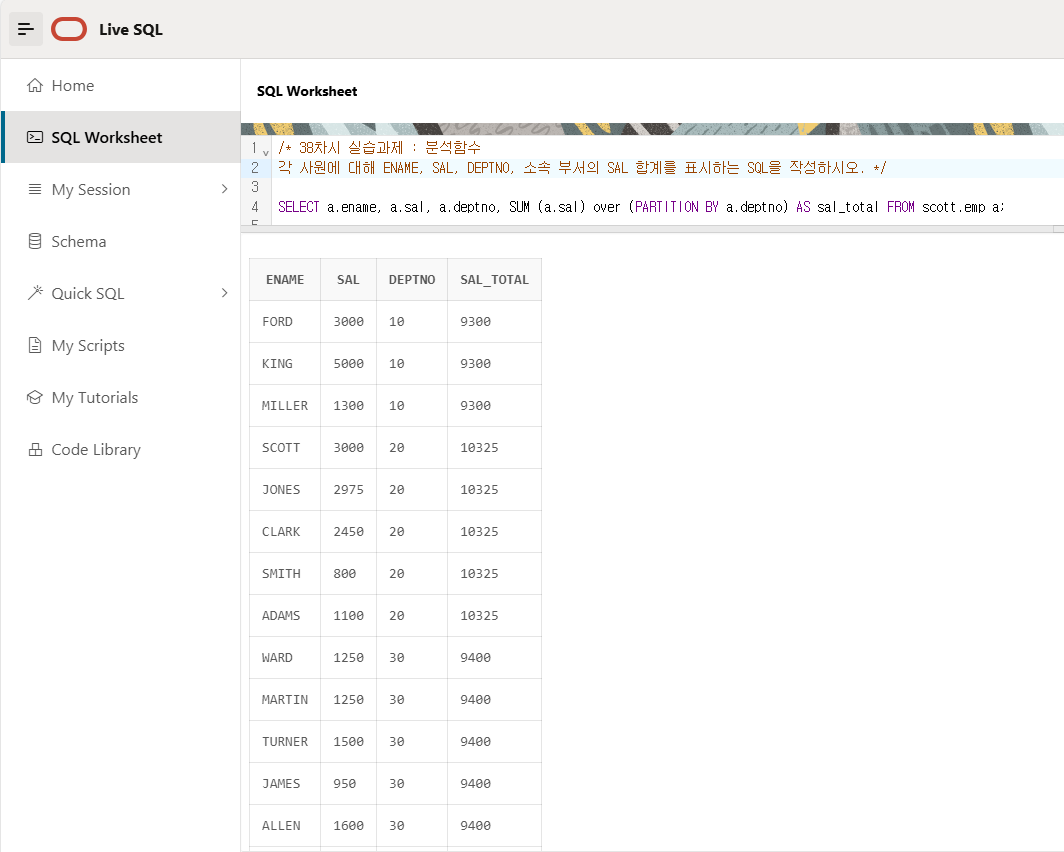
Task: Fold the comment block at line 1
Action: pyautogui.click(x=266, y=150)
